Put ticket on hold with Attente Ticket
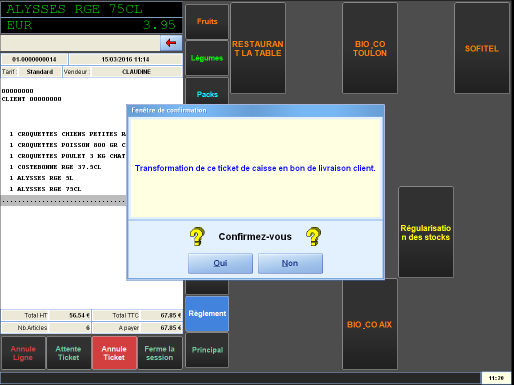This screenshot has height=385, width=514. click(x=69, y=353)
